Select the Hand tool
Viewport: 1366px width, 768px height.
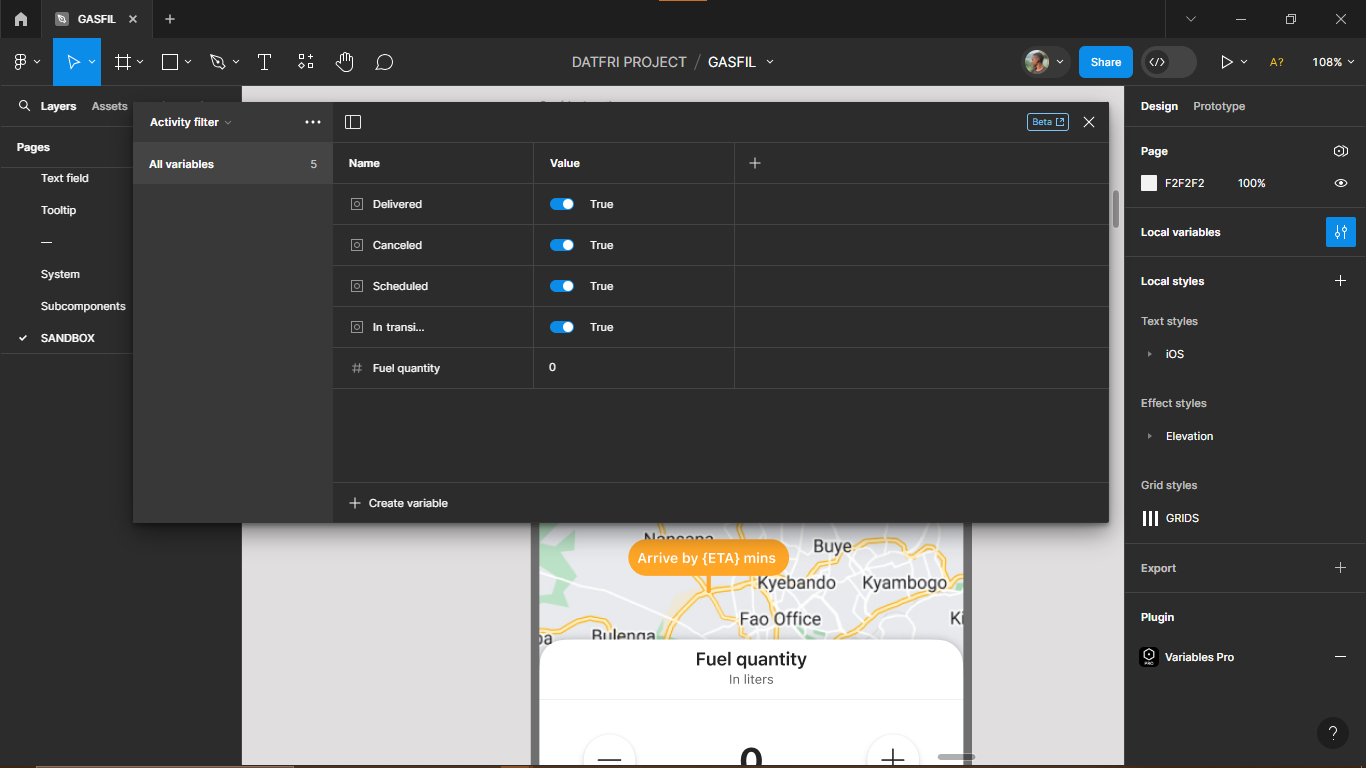[345, 62]
